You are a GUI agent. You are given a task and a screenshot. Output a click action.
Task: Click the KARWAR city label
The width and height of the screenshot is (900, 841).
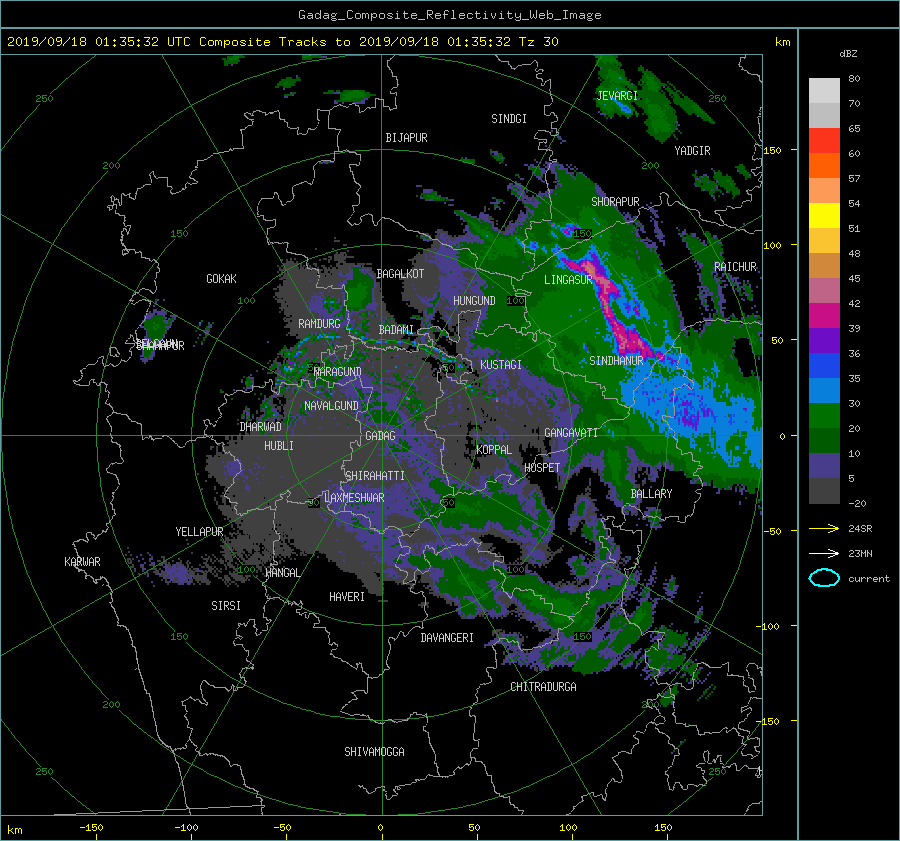(x=82, y=562)
